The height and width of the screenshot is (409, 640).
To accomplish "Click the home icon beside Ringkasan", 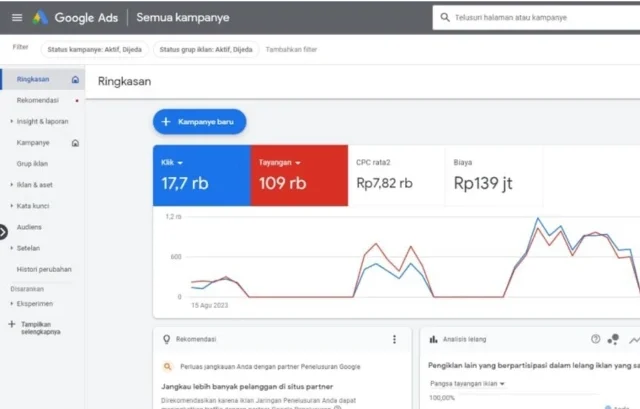I will 76,79.
